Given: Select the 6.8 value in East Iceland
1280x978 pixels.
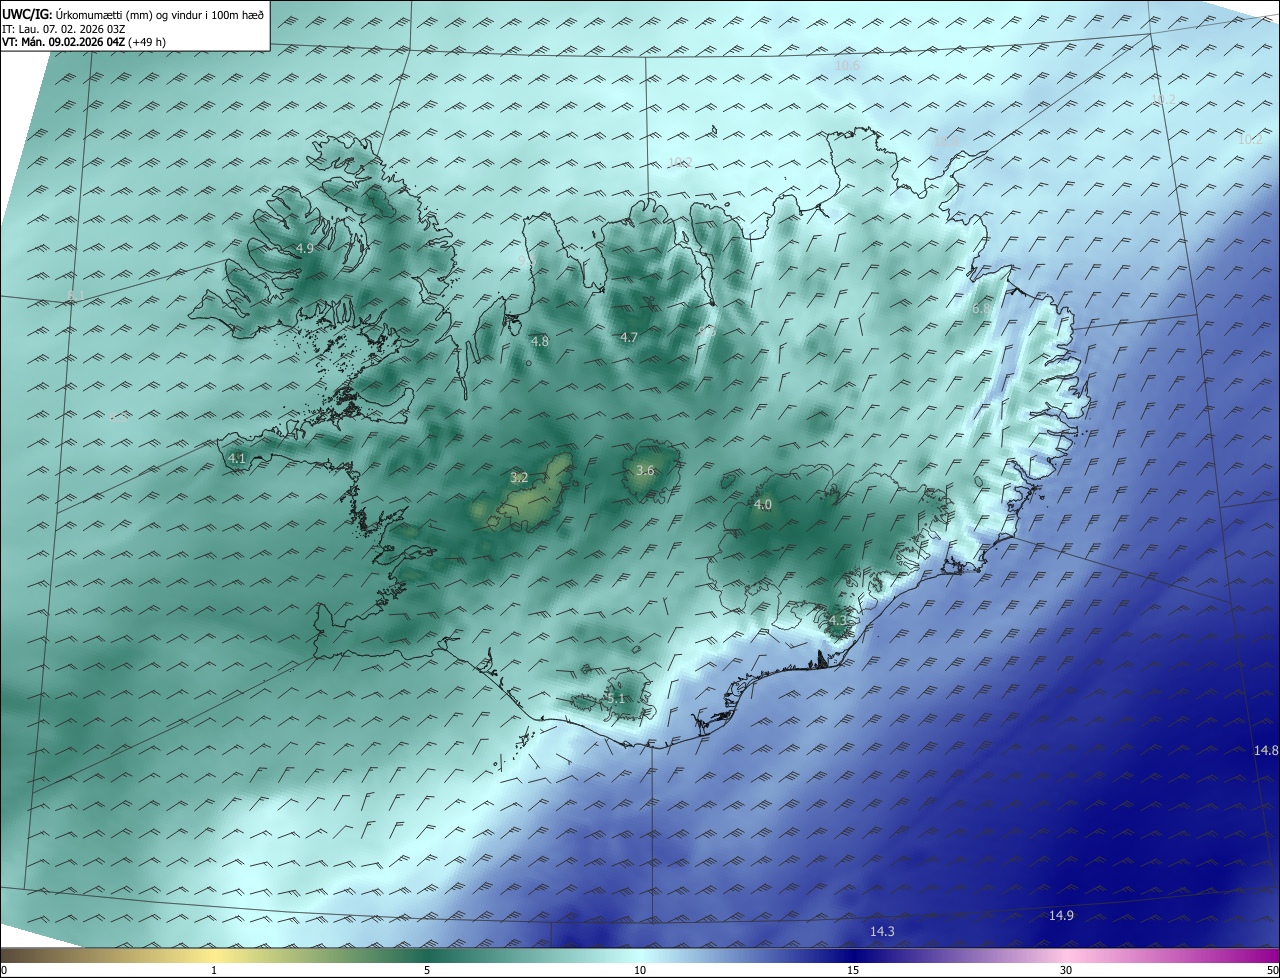Looking at the screenshot, I should (981, 309).
